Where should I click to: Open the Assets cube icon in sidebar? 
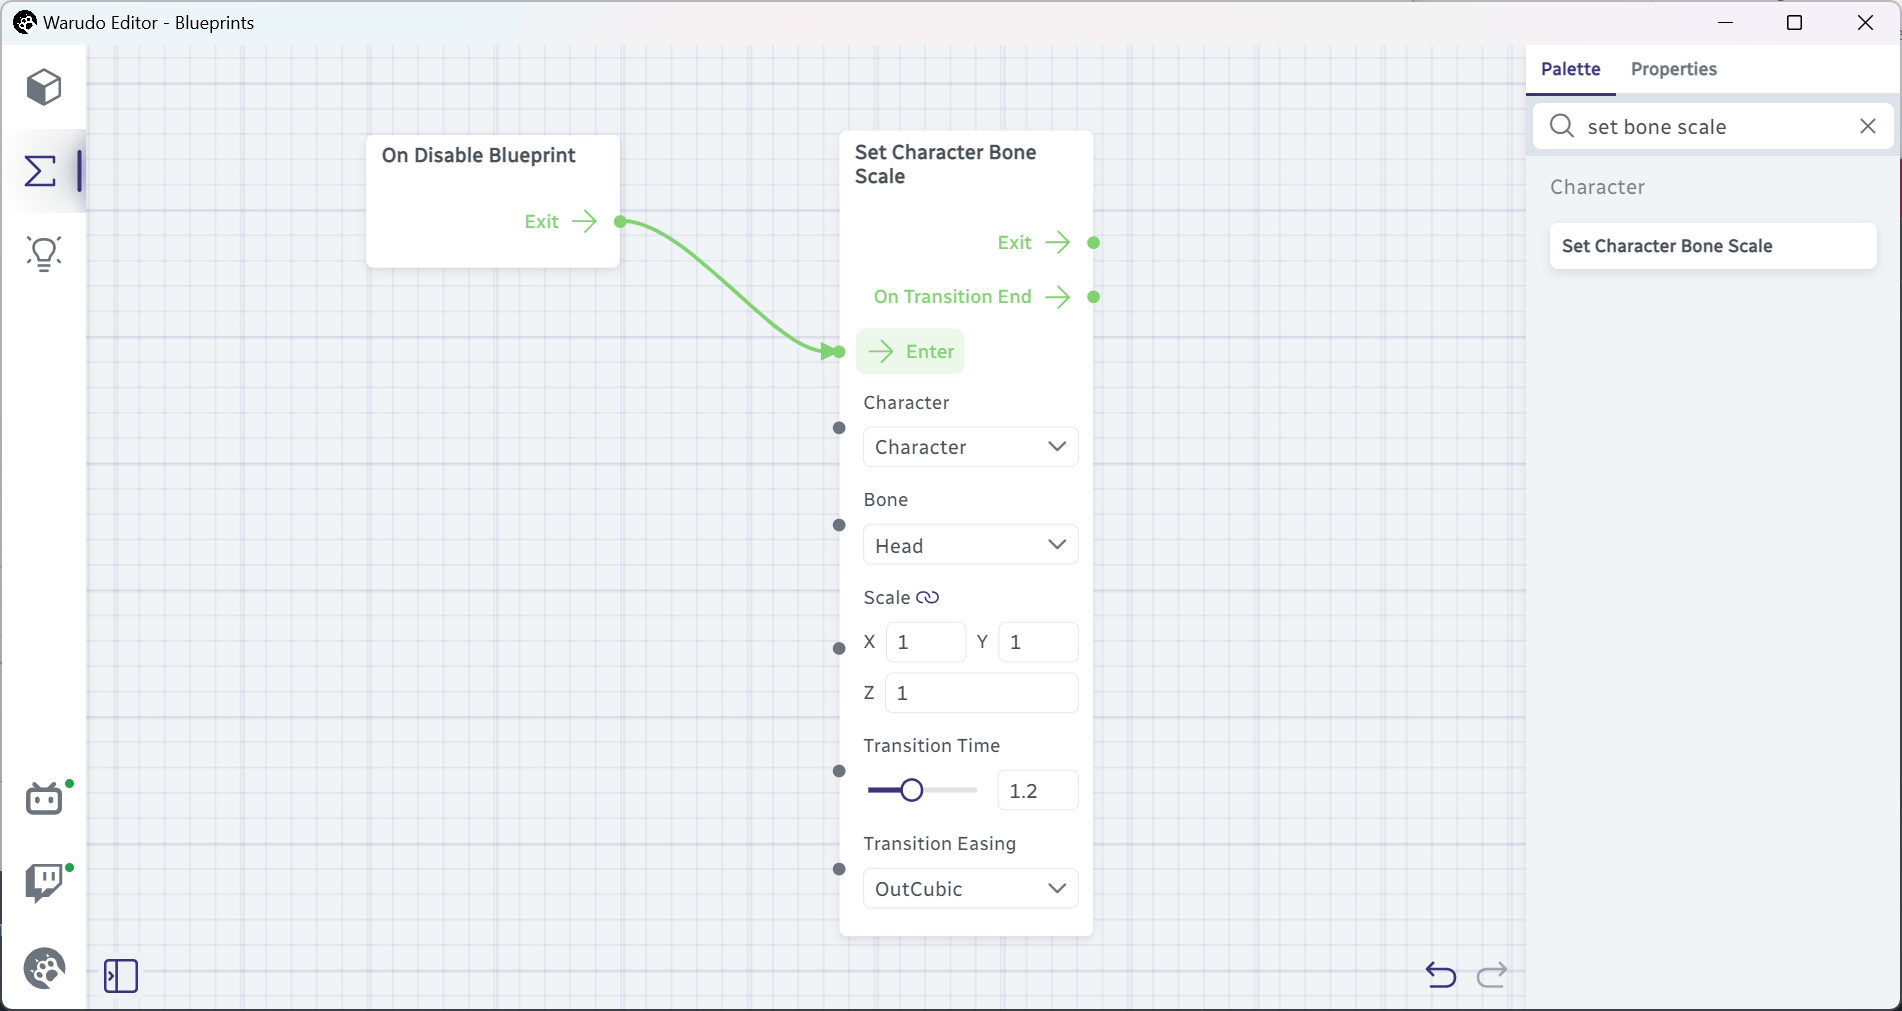tap(44, 87)
